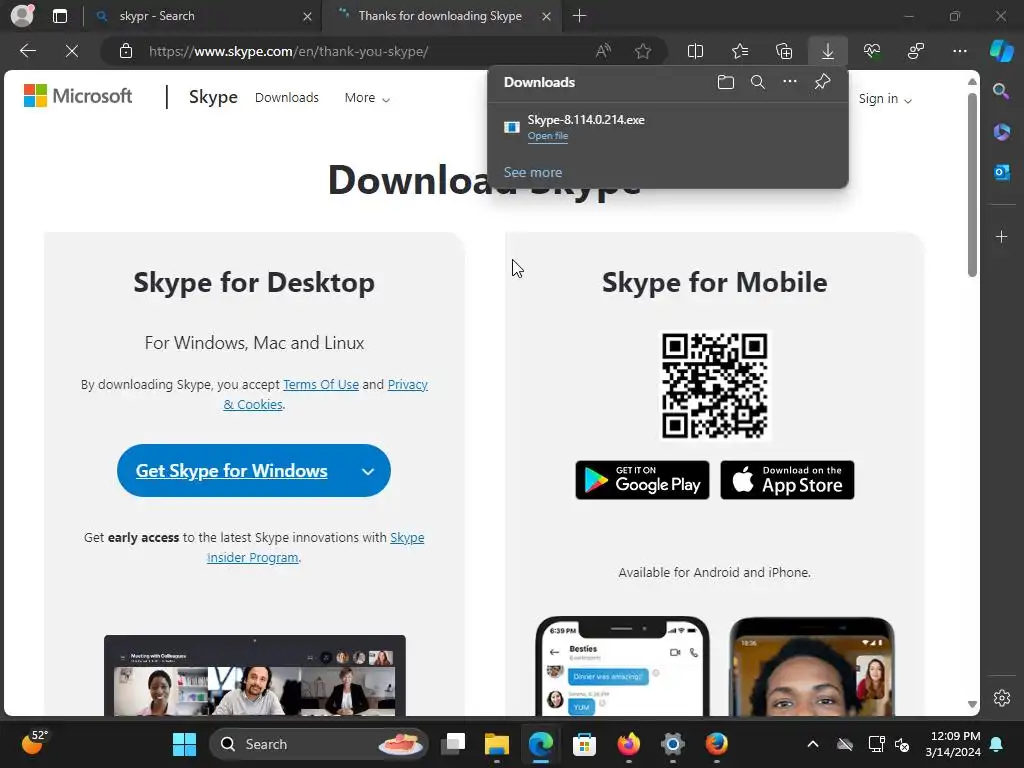This screenshot has width=1024, height=768.
Task: Open sidebar Search icon
Action: coord(1001,91)
